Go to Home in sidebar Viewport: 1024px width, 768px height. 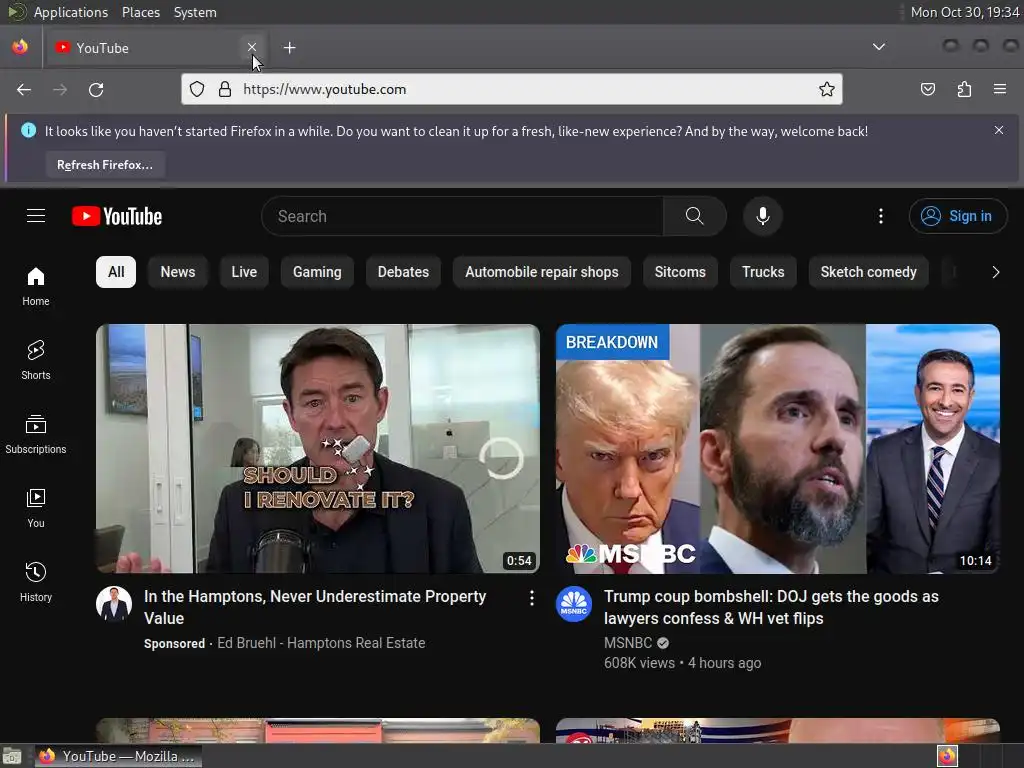tap(36, 286)
